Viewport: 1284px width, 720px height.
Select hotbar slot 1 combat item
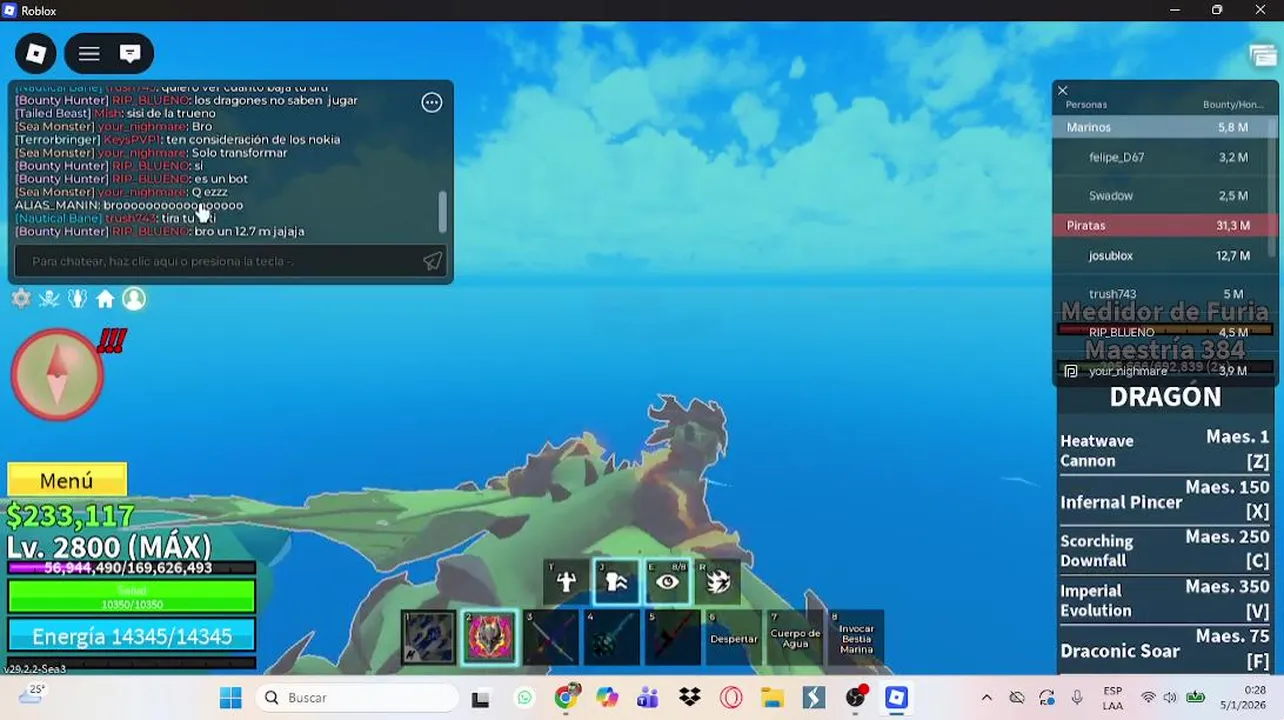click(x=429, y=637)
